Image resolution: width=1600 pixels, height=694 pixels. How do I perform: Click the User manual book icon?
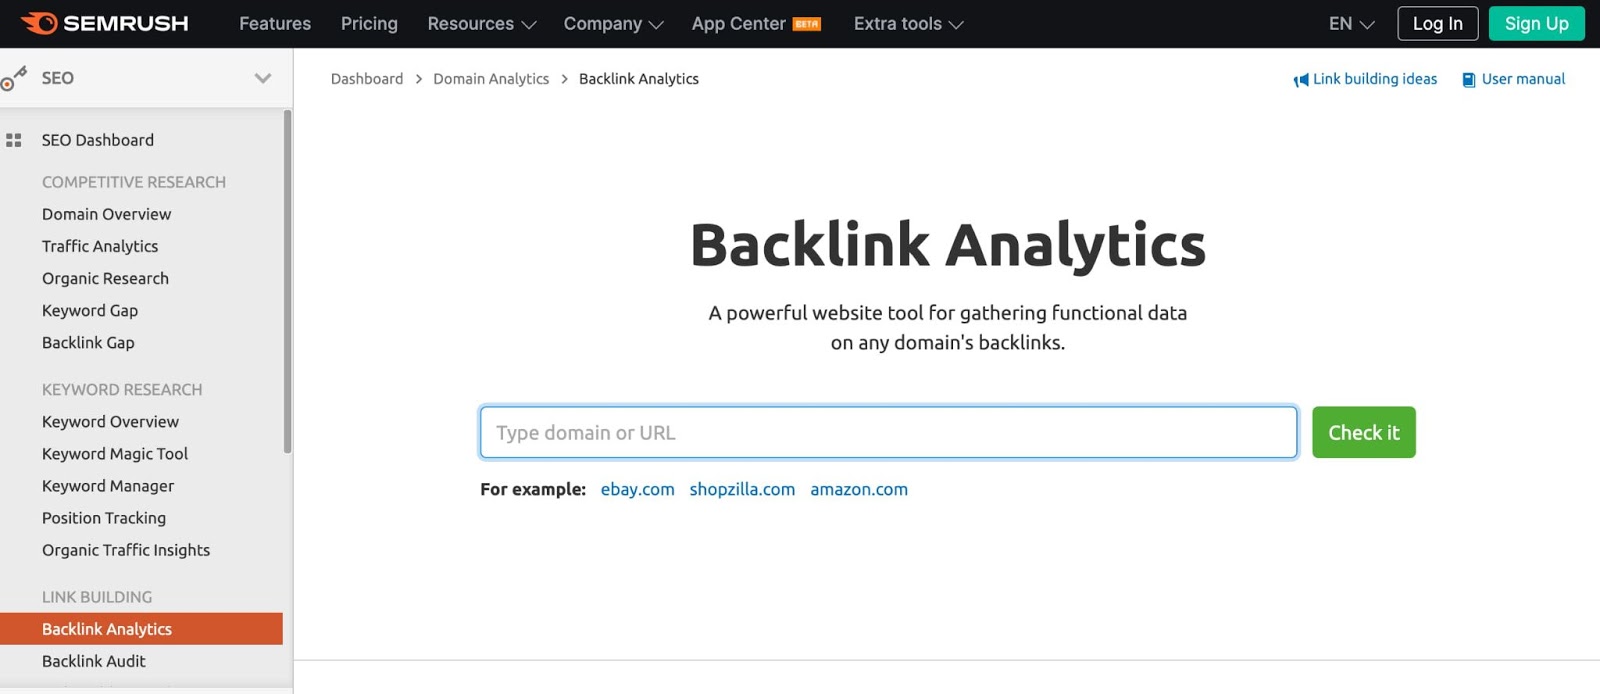point(1469,80)
